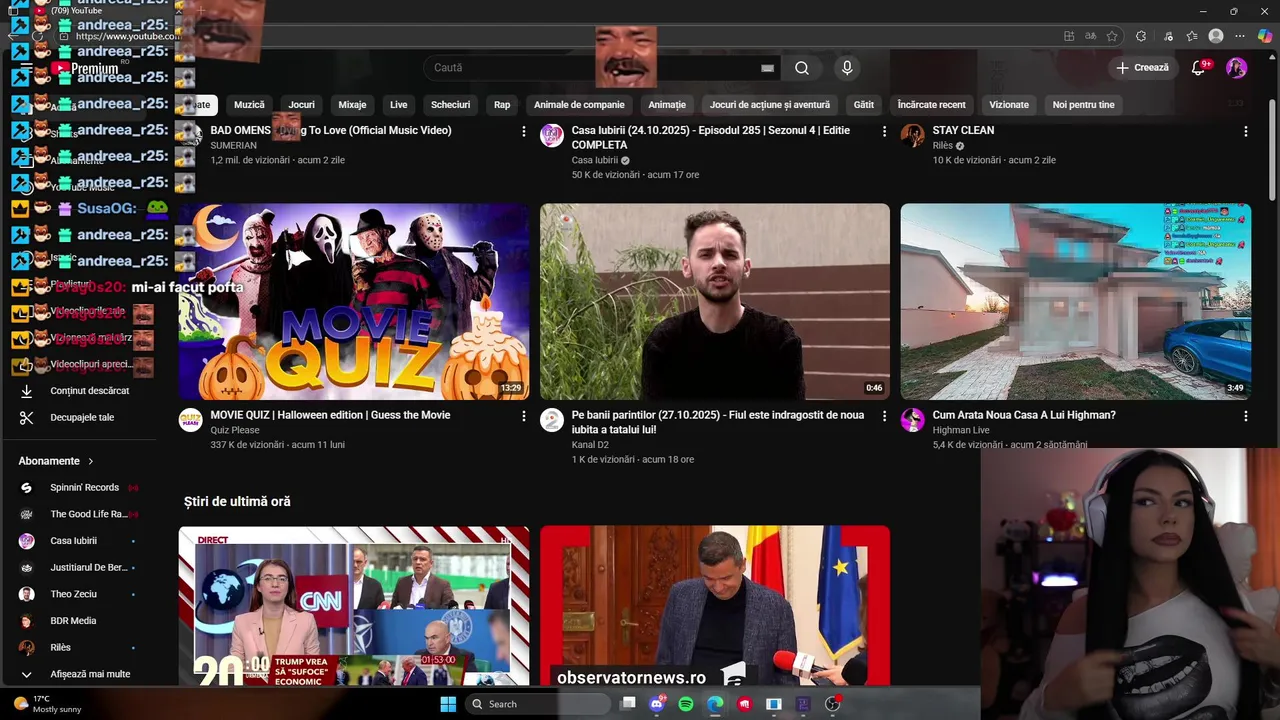Open the Kanal D2 channel avatar

(x=552, y=420)
